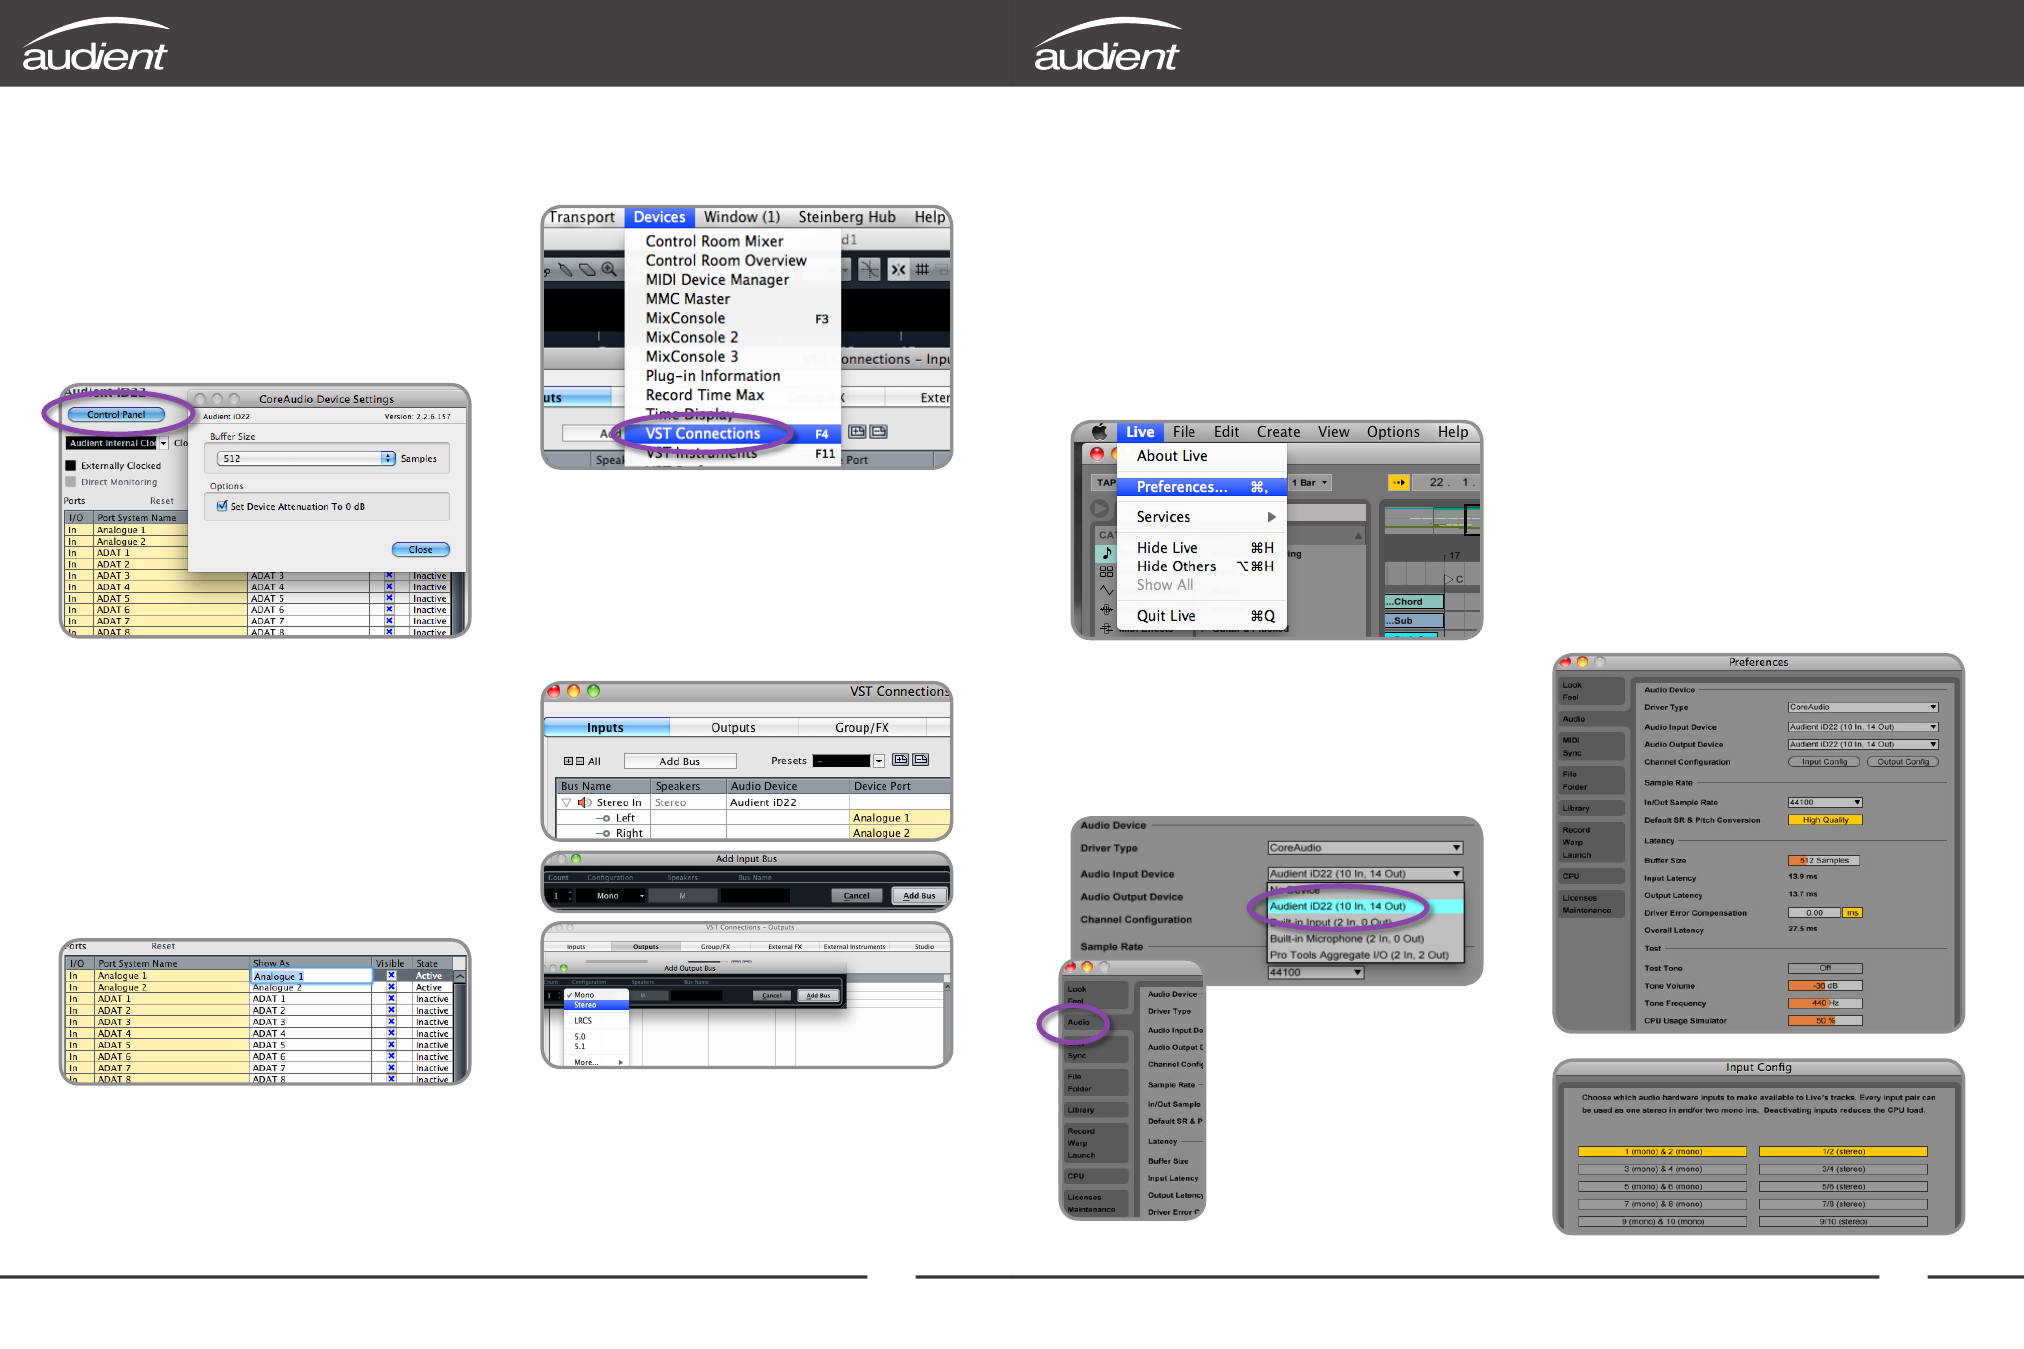
Task: Toggle Visible X for Analogue 2 in Show As table
Action: click(x=391, y=987)
